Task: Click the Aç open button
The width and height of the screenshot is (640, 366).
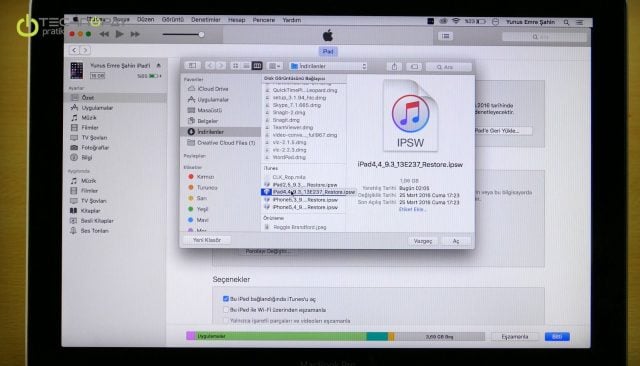Action: [x=456, y=241]
